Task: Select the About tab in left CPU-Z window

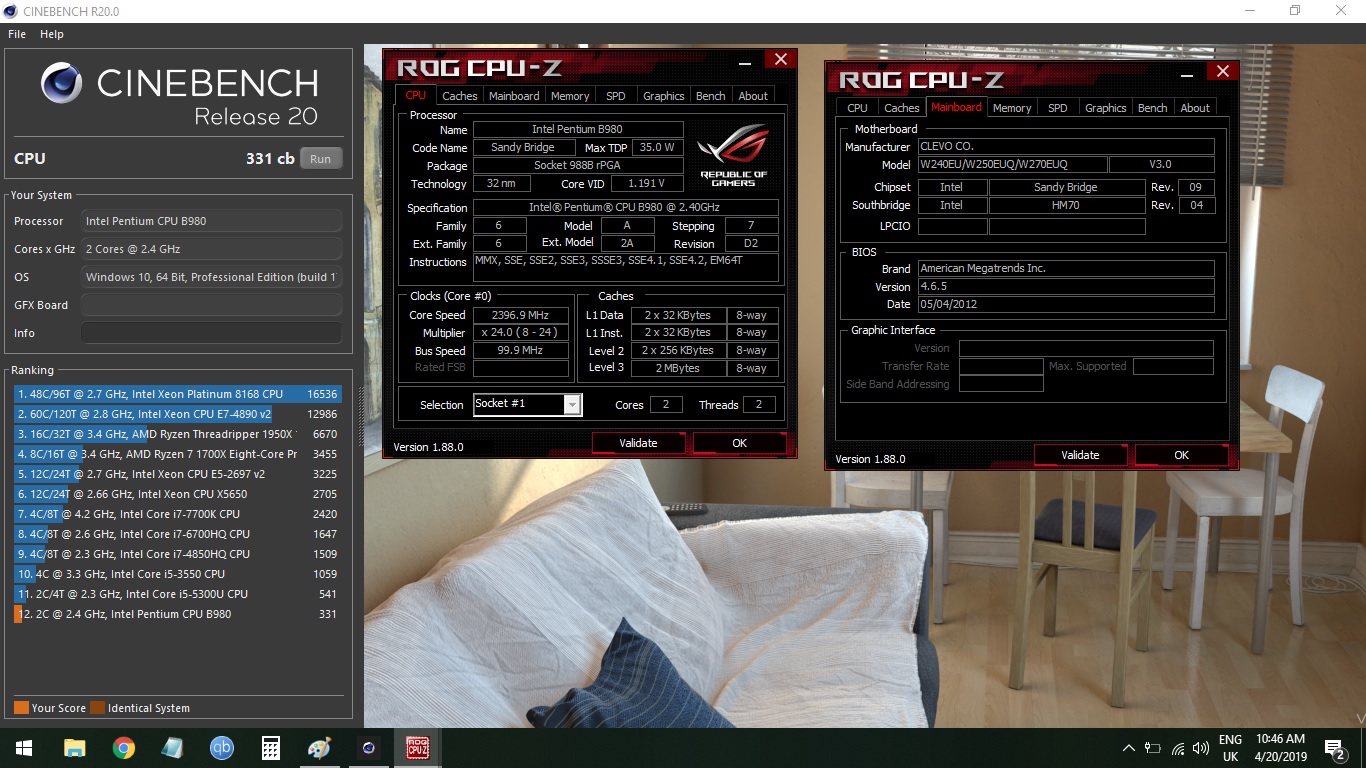Action: point(753,96)
